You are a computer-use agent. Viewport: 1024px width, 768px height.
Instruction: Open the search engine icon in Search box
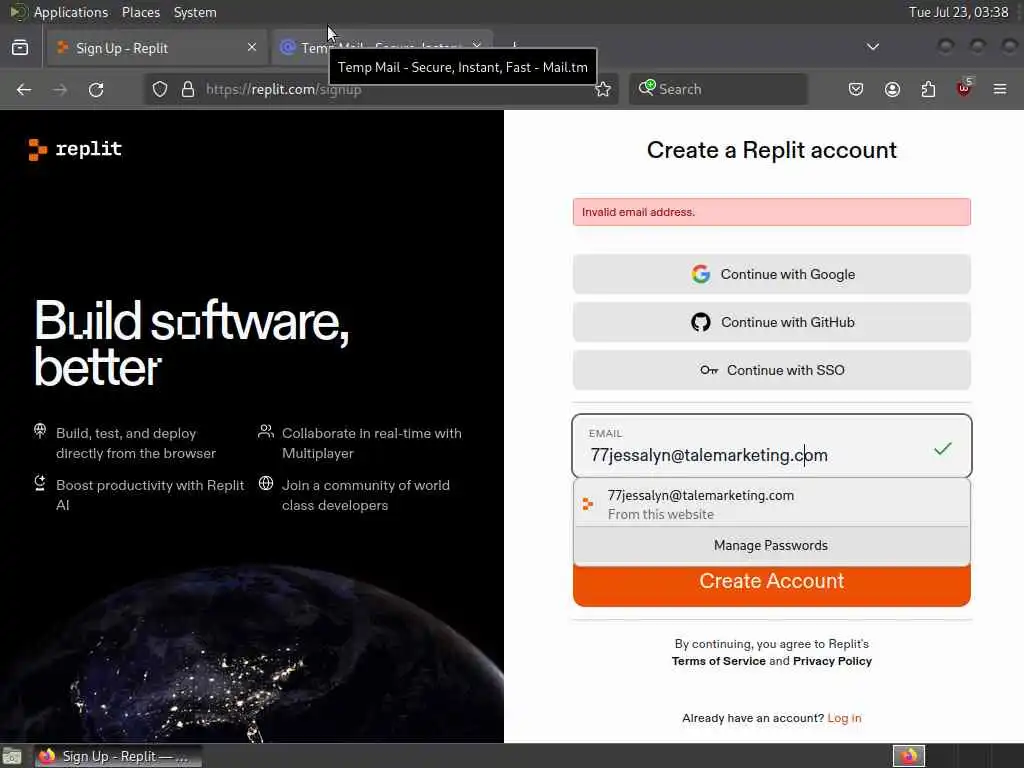pos(647,88)
